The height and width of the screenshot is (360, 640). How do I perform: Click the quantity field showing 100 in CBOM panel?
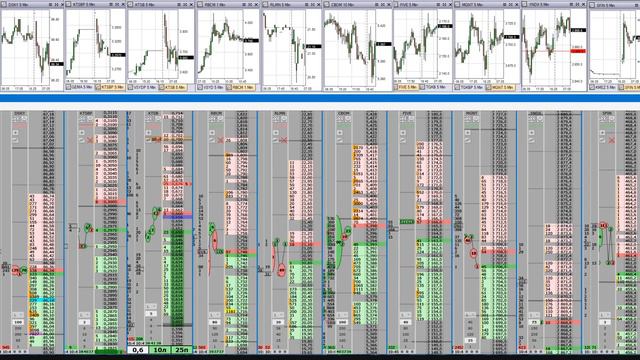tap(342, 322)
